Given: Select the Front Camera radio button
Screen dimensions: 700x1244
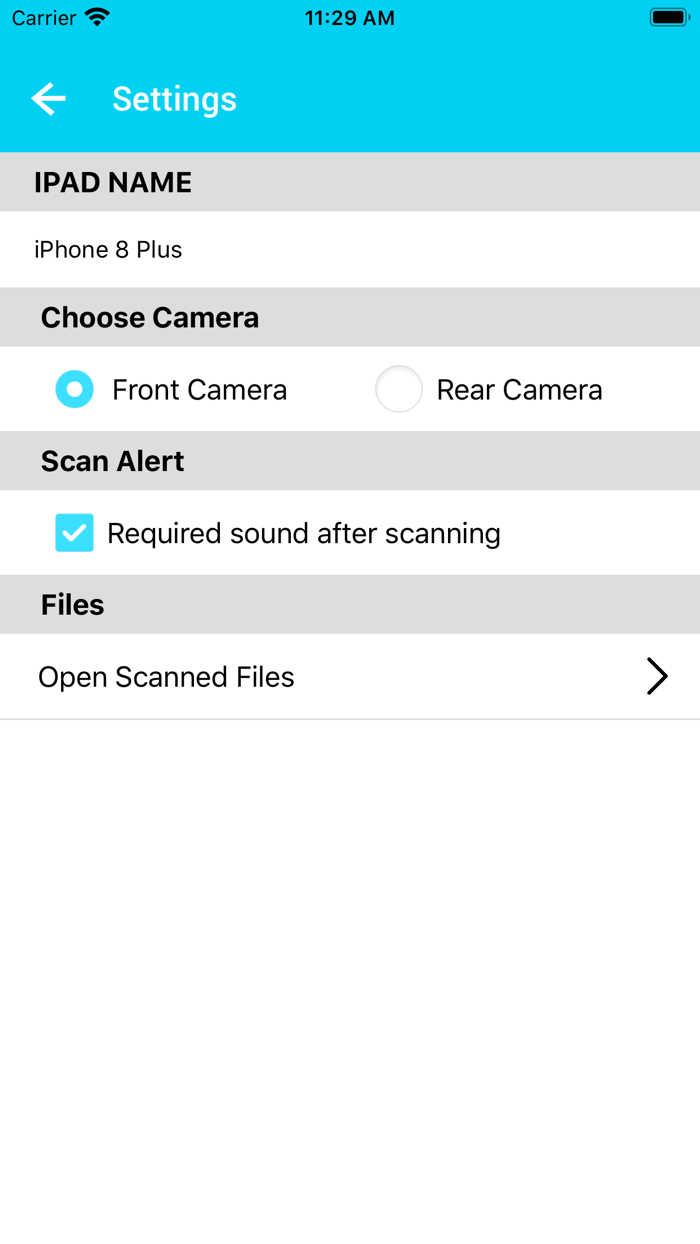Looking at the screenshot, I should pyautogui.click(x=74, y=389).
